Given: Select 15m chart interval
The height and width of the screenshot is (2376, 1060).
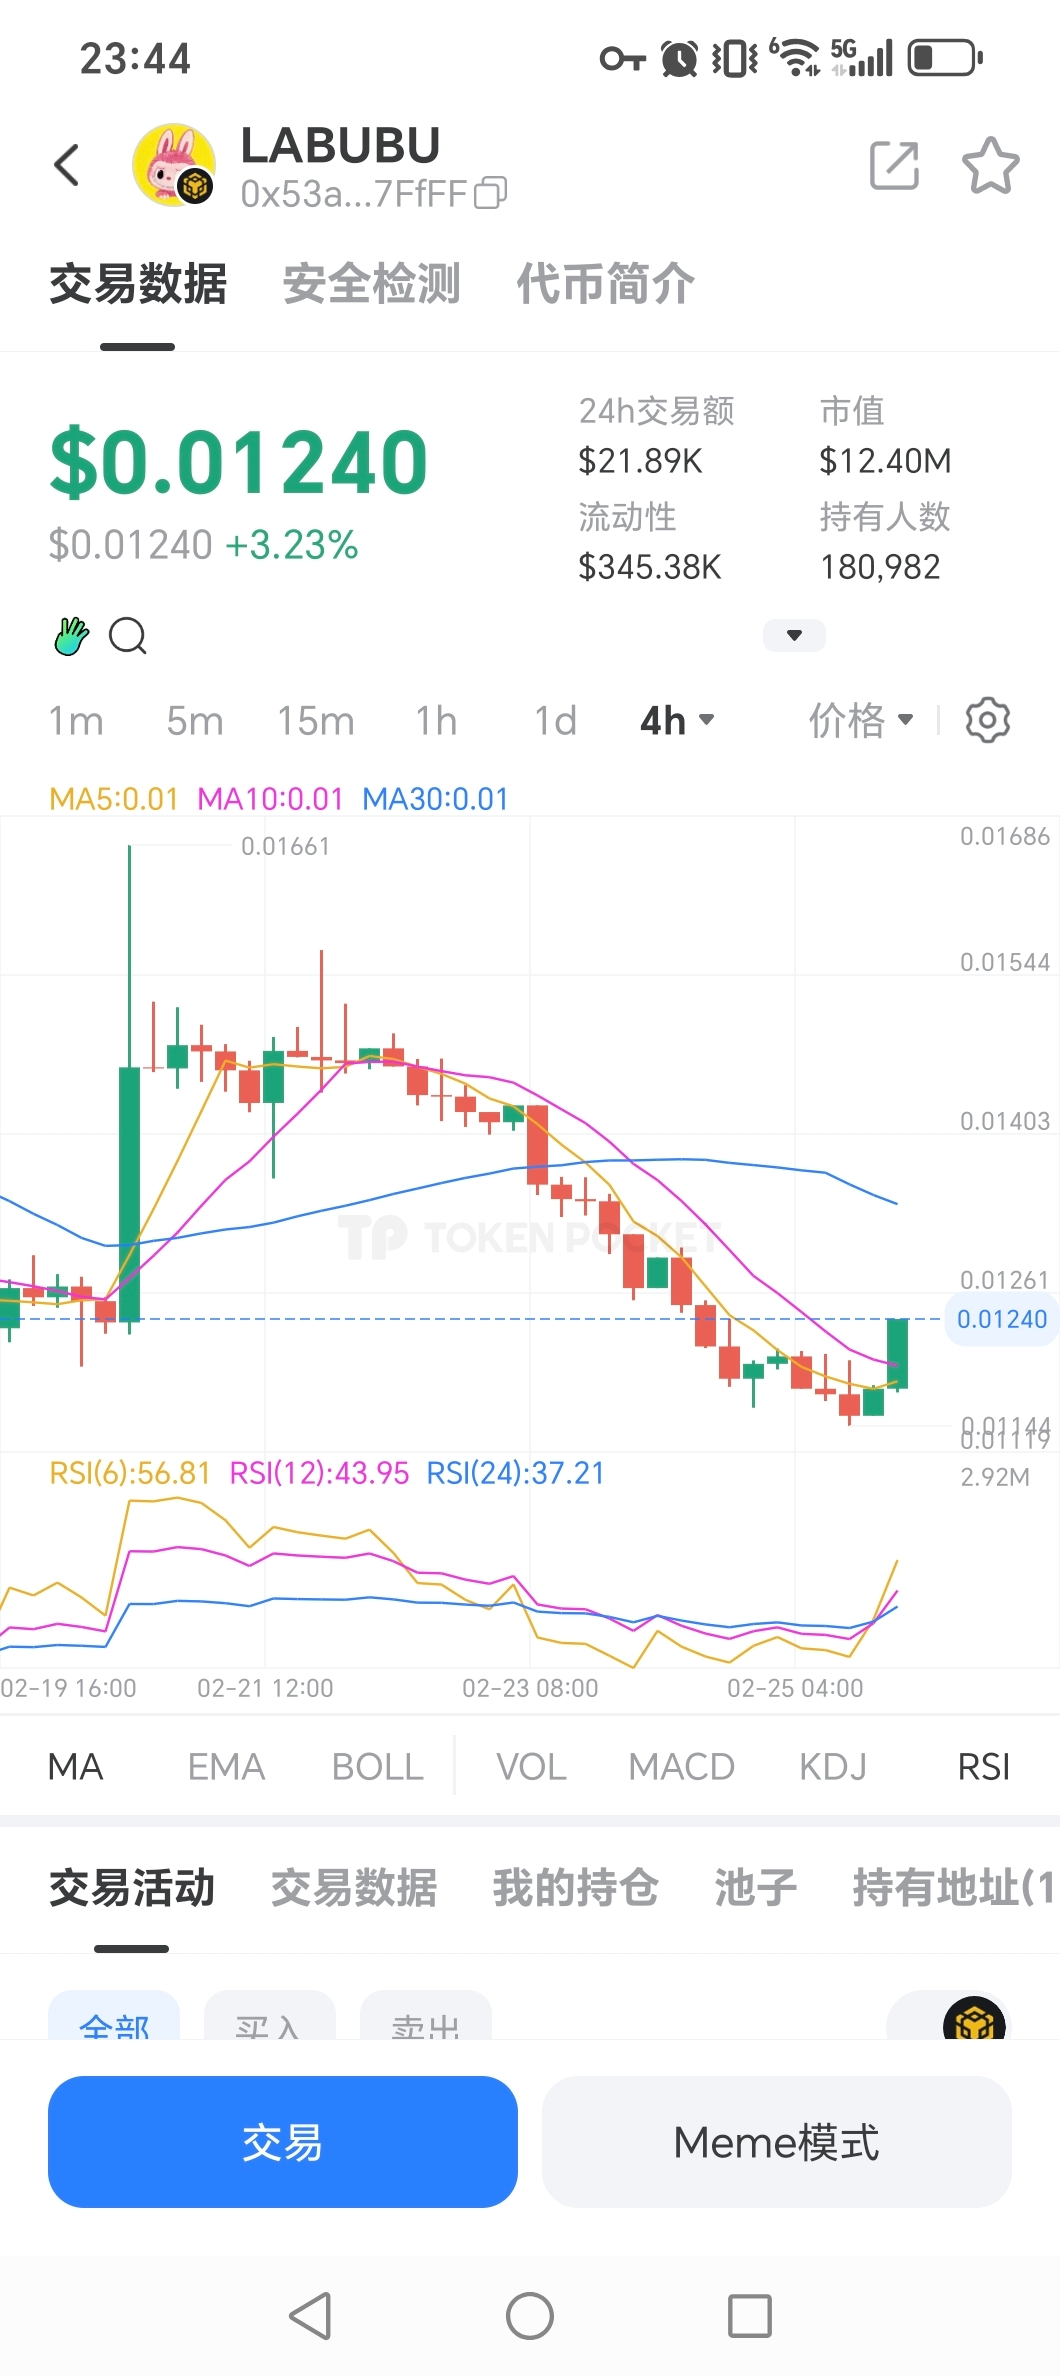Looking at the screenshot, I should pos(316,721).
